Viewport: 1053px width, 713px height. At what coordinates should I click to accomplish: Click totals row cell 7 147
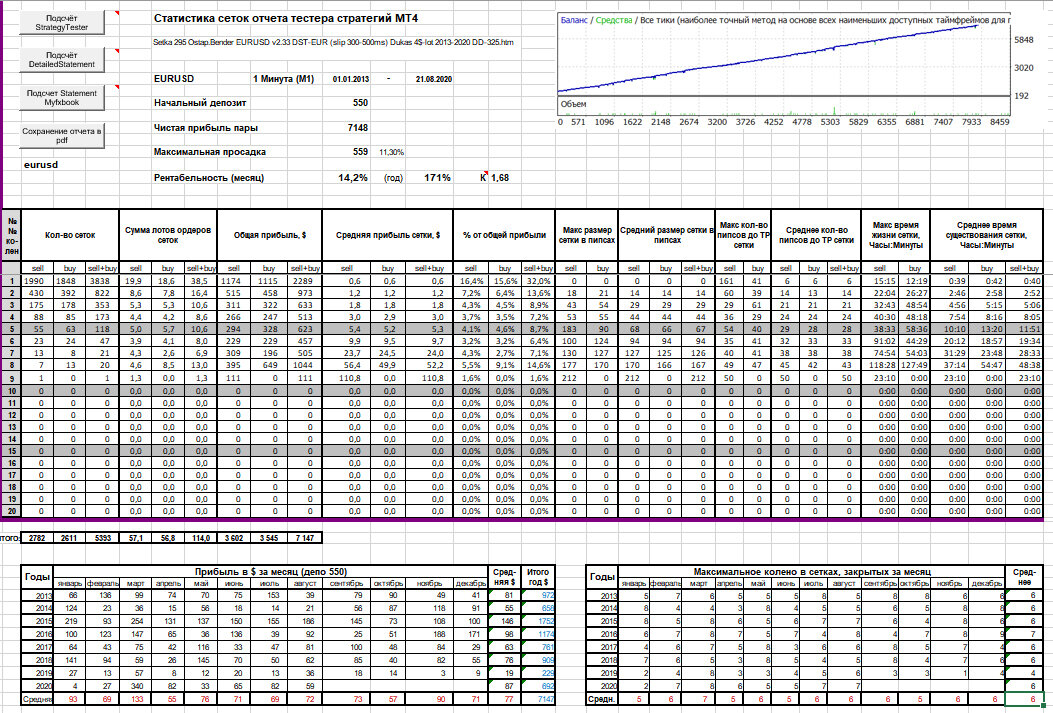pos(305,538)
